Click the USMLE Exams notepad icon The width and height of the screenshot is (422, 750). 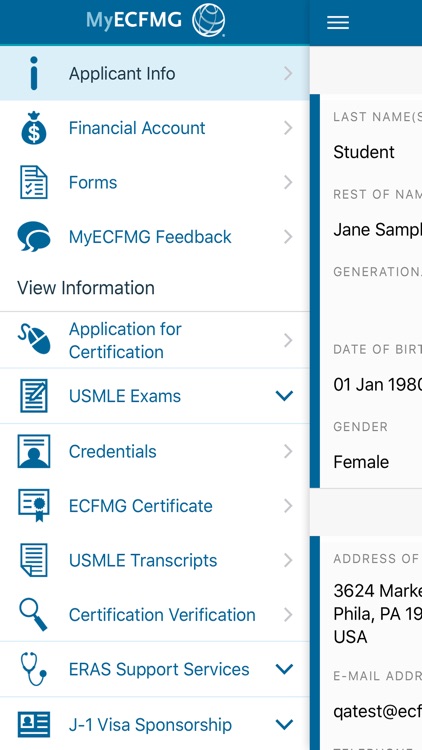coord(34,396)
